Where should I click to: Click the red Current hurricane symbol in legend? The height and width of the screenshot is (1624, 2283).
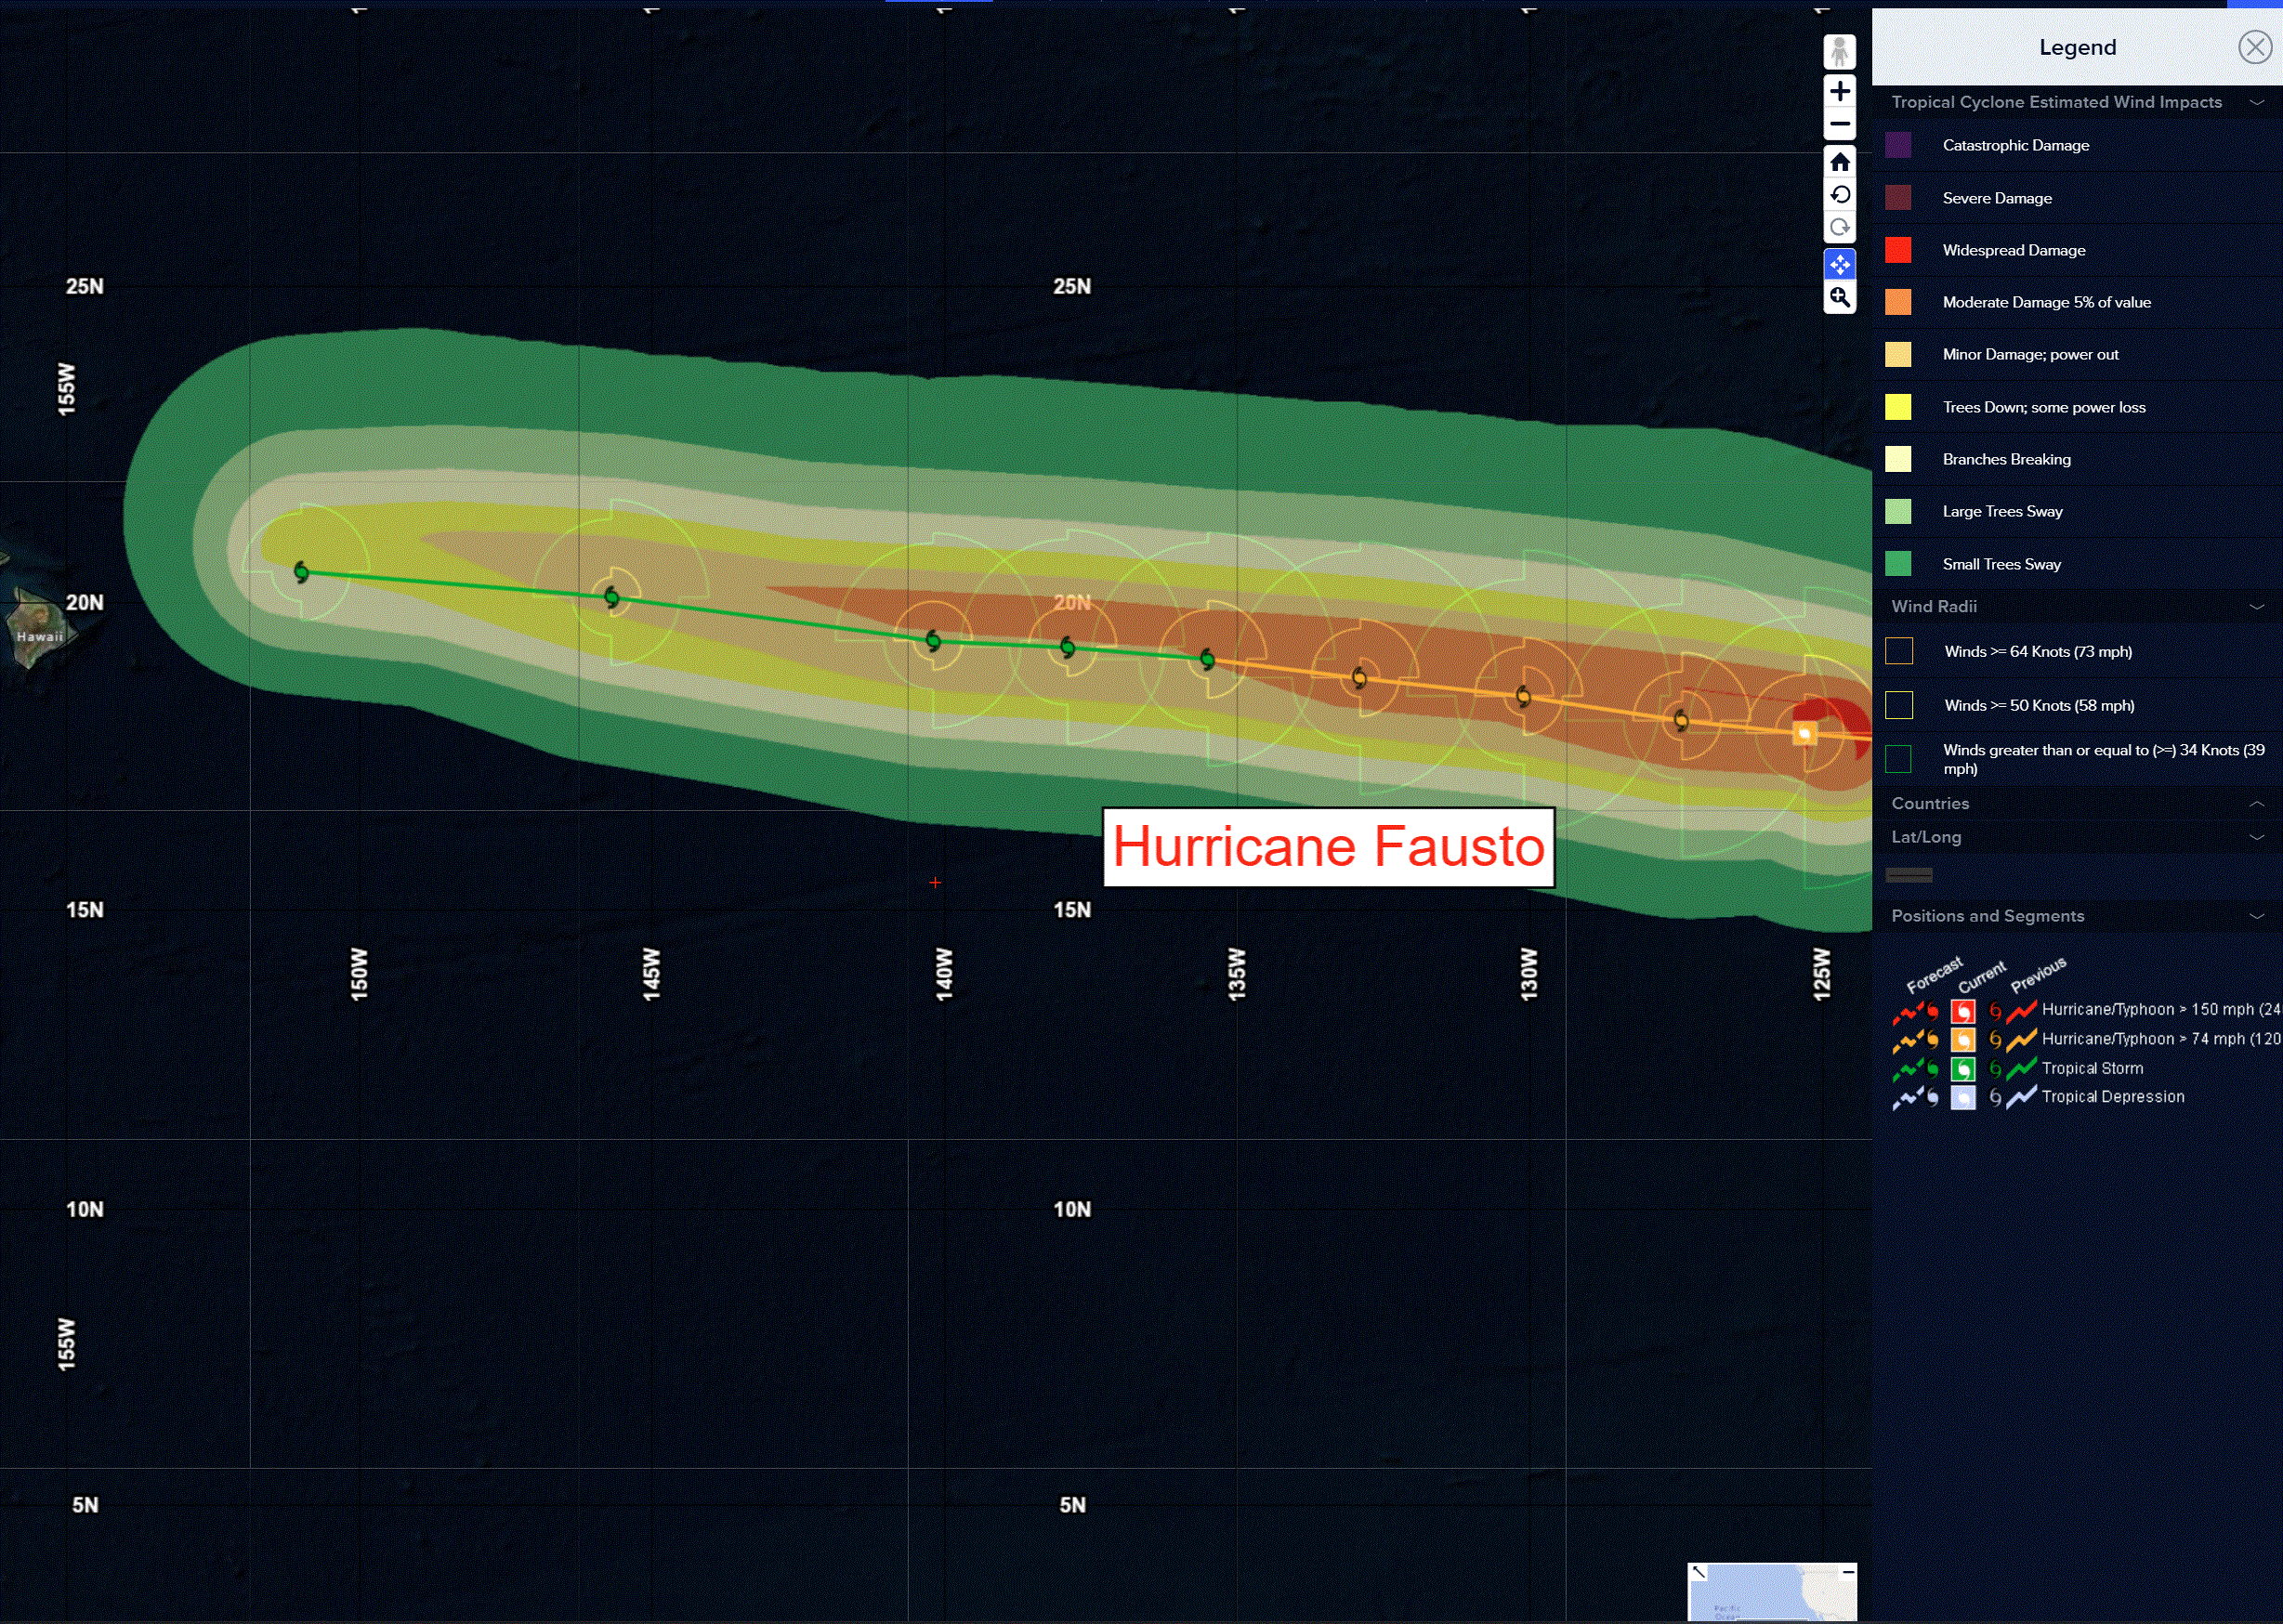pos(1963,1011)
